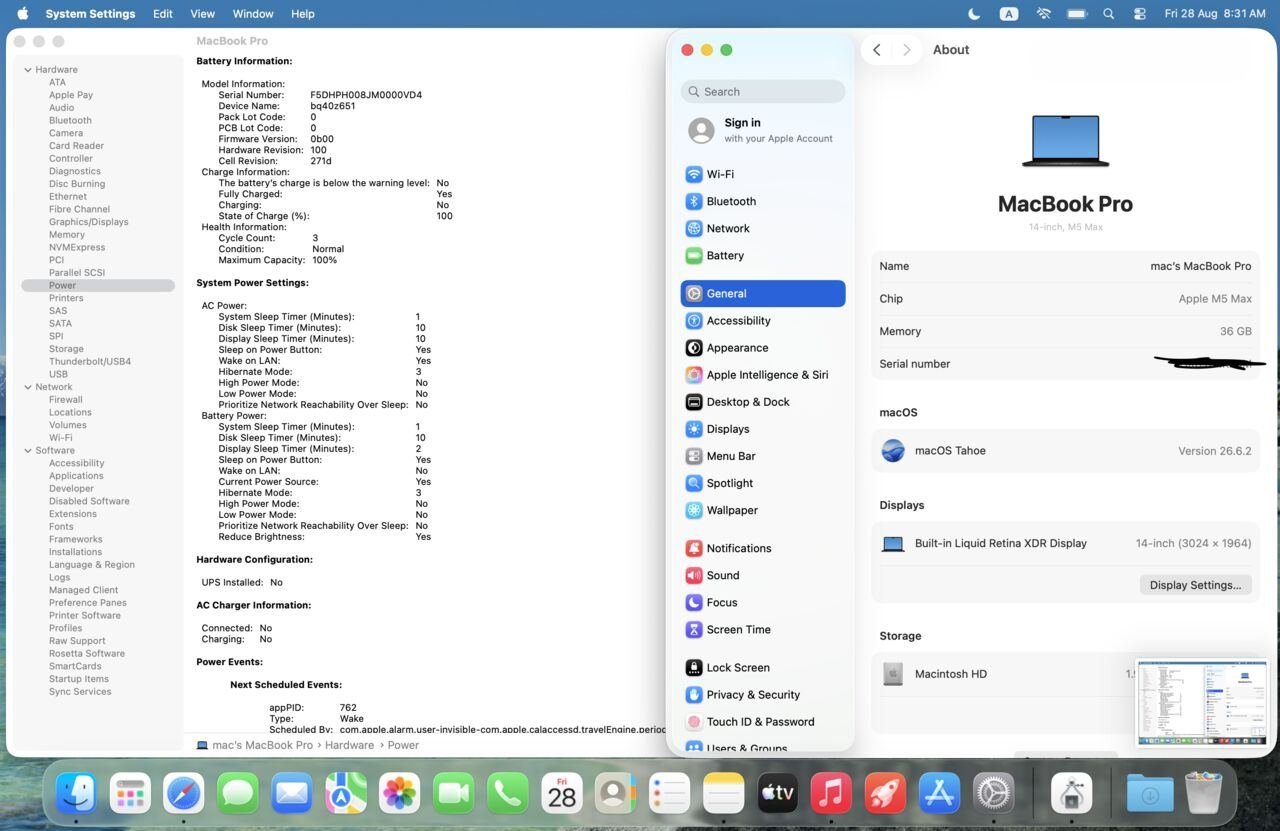Open Menu Bar settings

763,455
